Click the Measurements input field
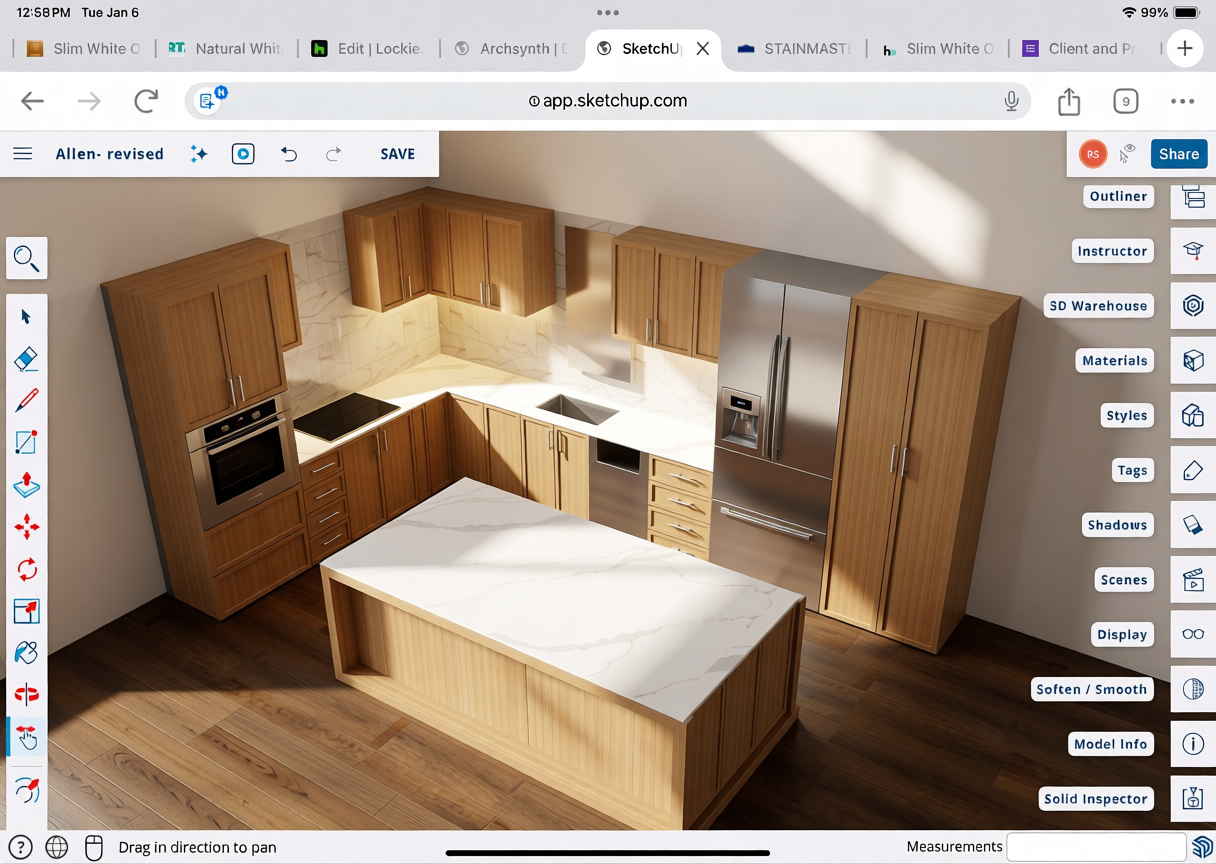Viewport: 1216px width, 864px height. (1095, 847)
